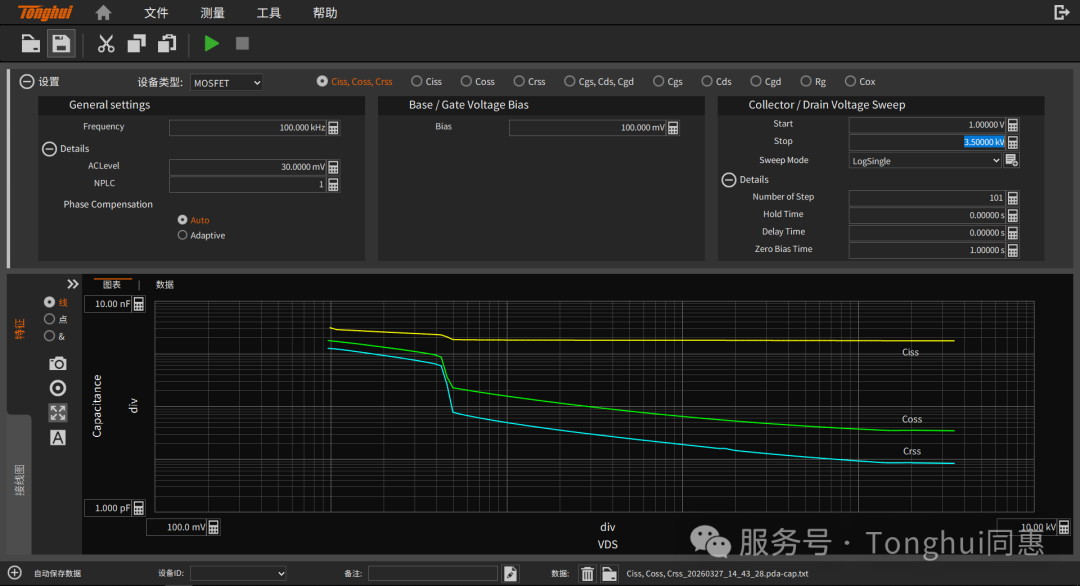This screenshot has width=1080, height=586.
Task: Click the Open folder icon in toolbar
Action: tap(31, 43)
